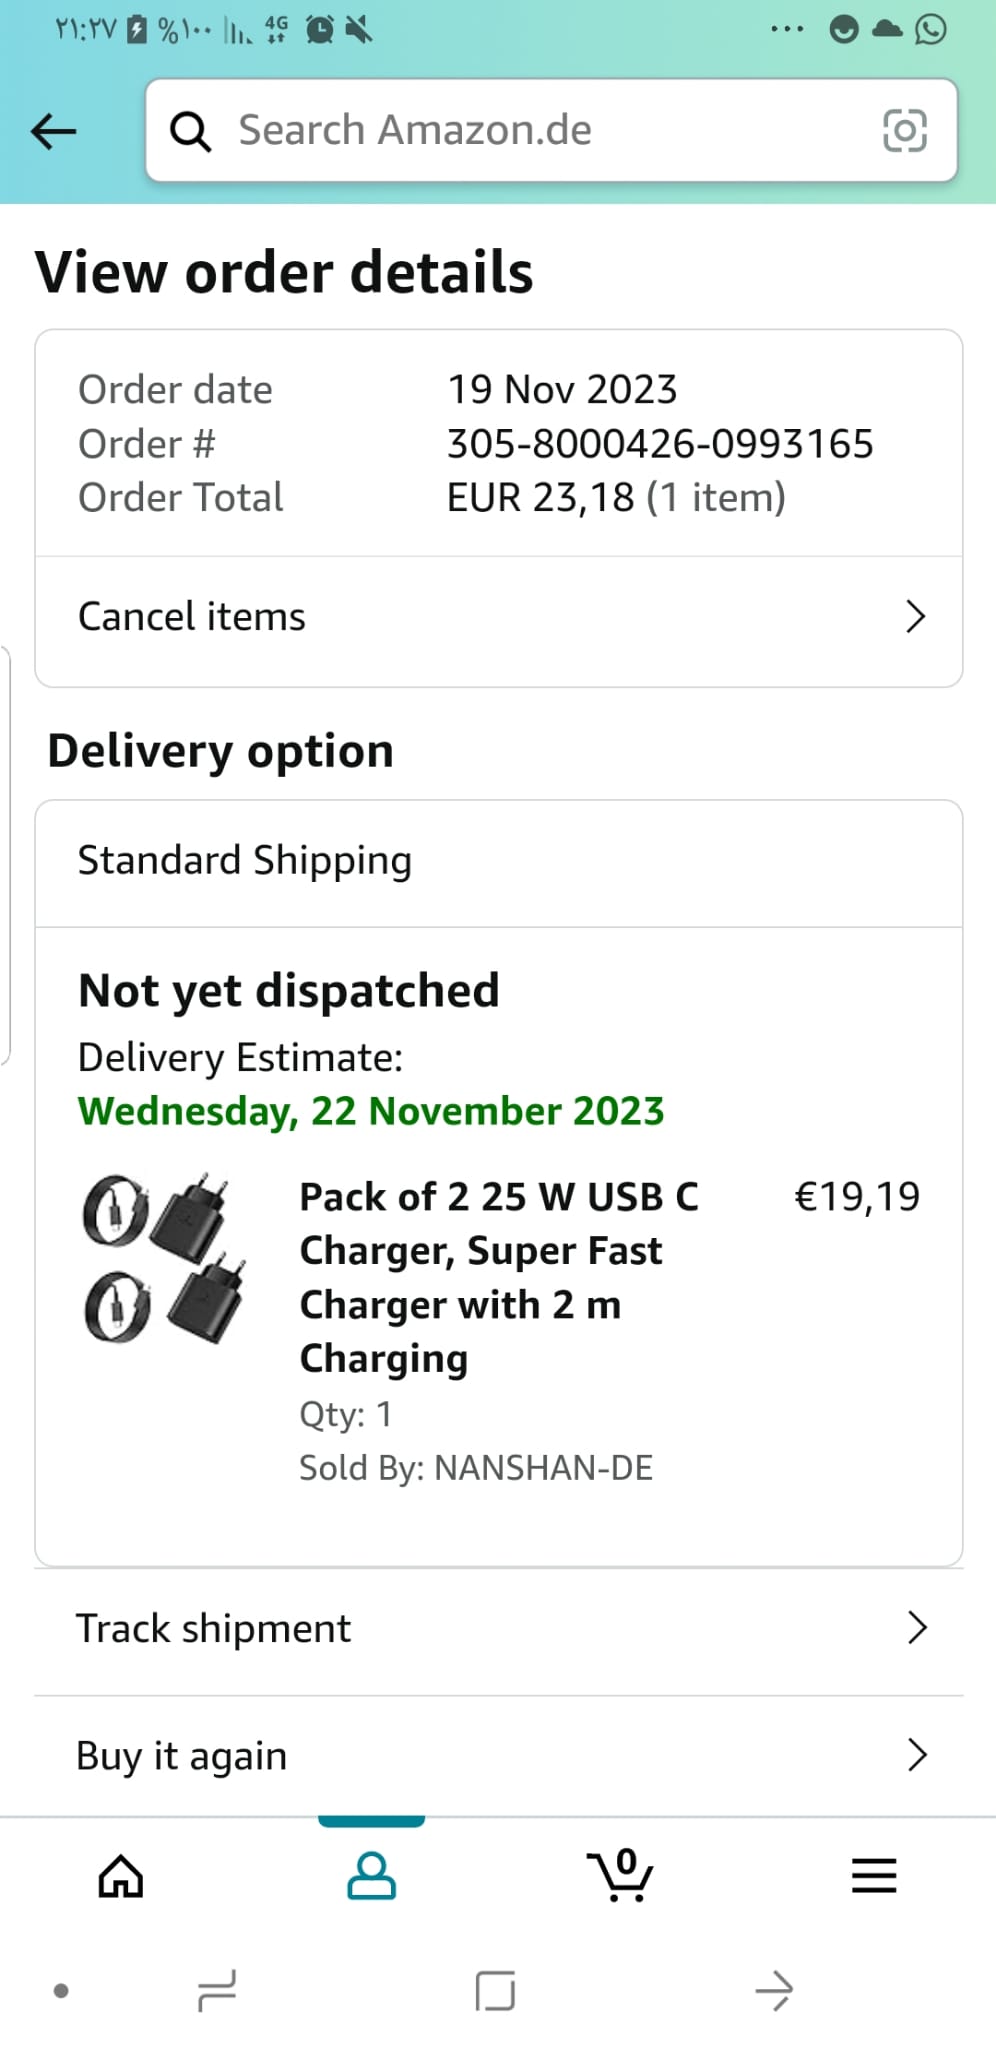Open Track shipment link

(214, 1628)
